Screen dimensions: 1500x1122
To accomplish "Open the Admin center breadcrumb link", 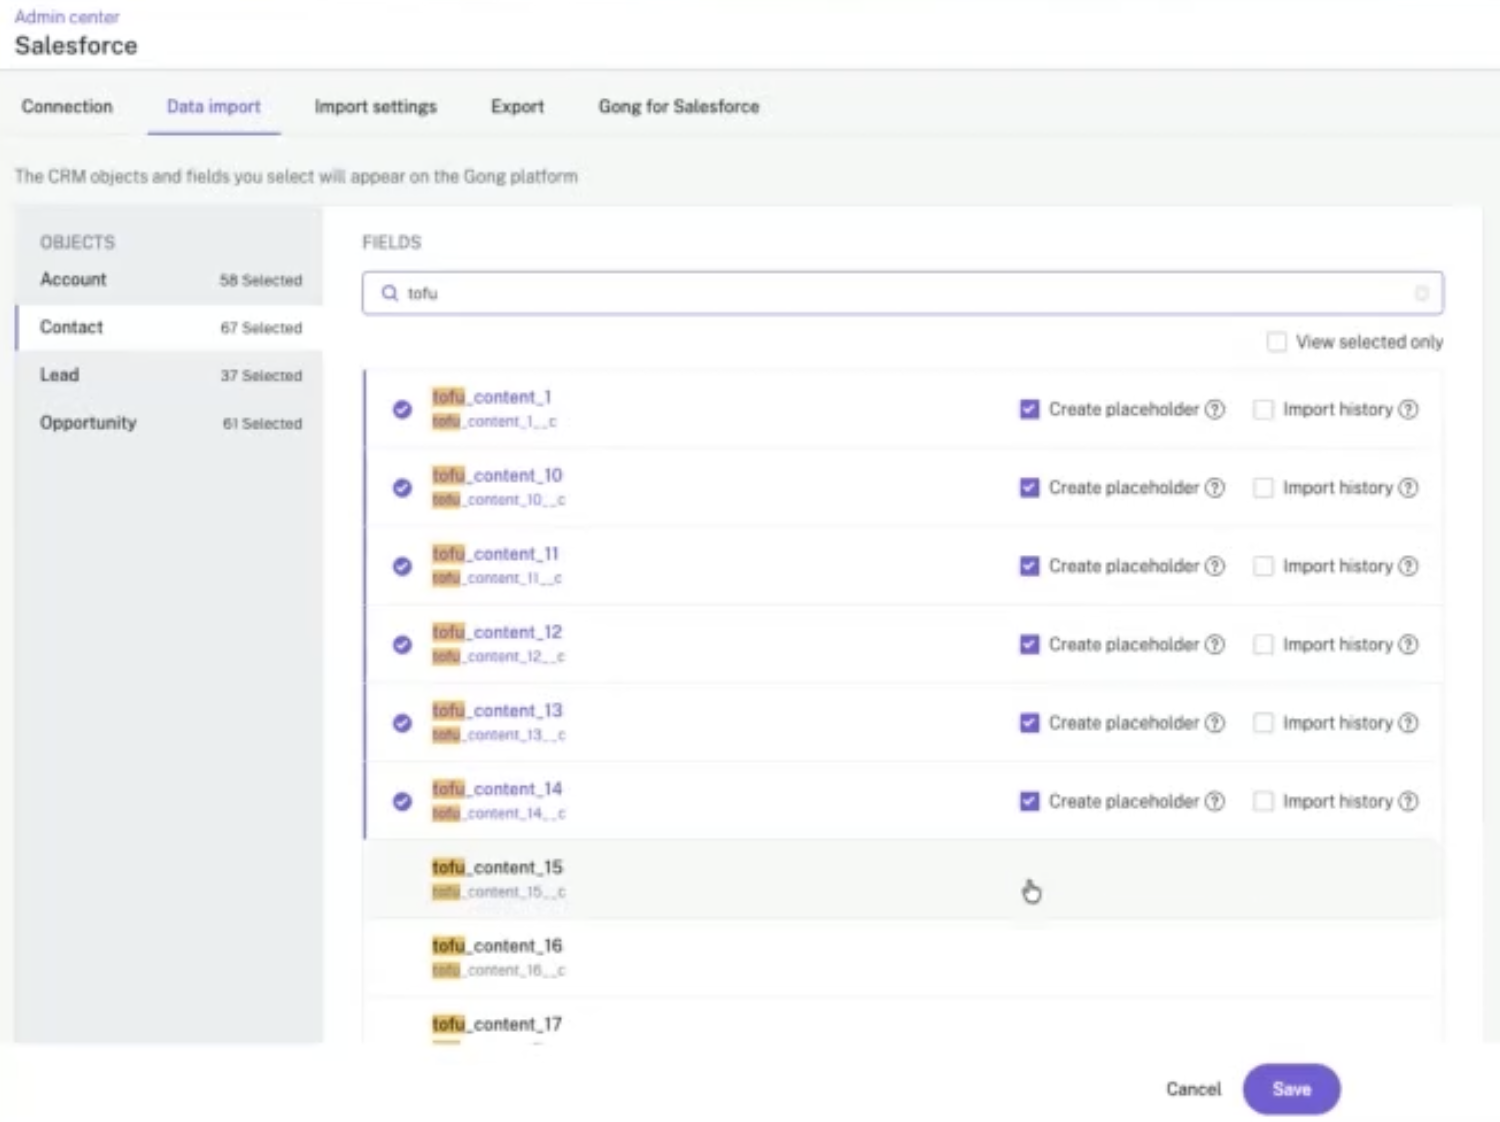I will (x=67, y=17).
